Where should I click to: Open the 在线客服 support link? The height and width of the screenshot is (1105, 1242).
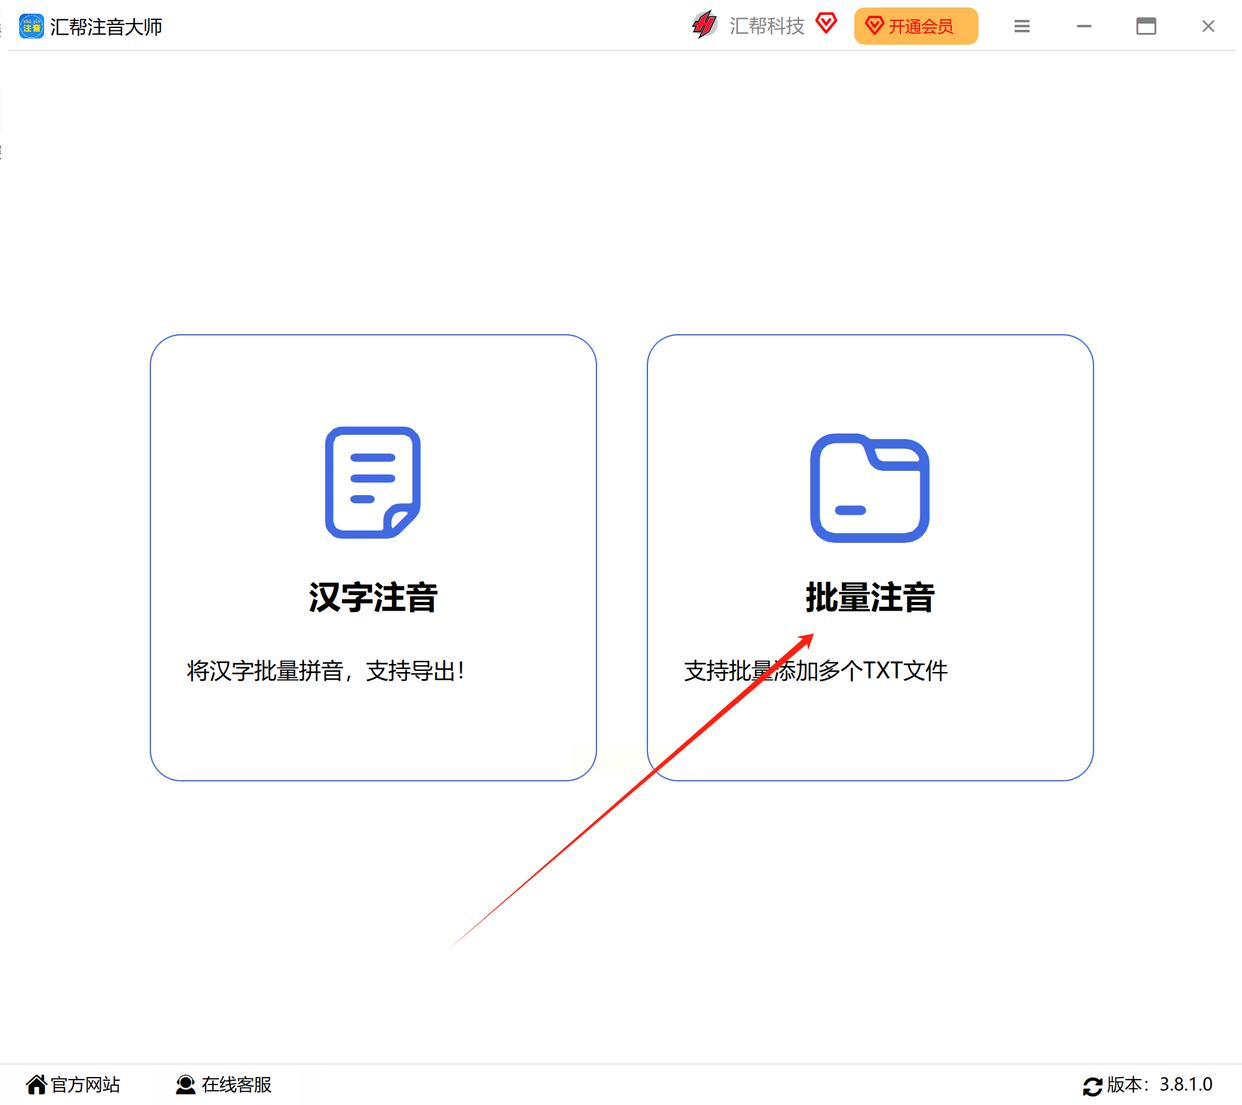tap(237, 1085)
